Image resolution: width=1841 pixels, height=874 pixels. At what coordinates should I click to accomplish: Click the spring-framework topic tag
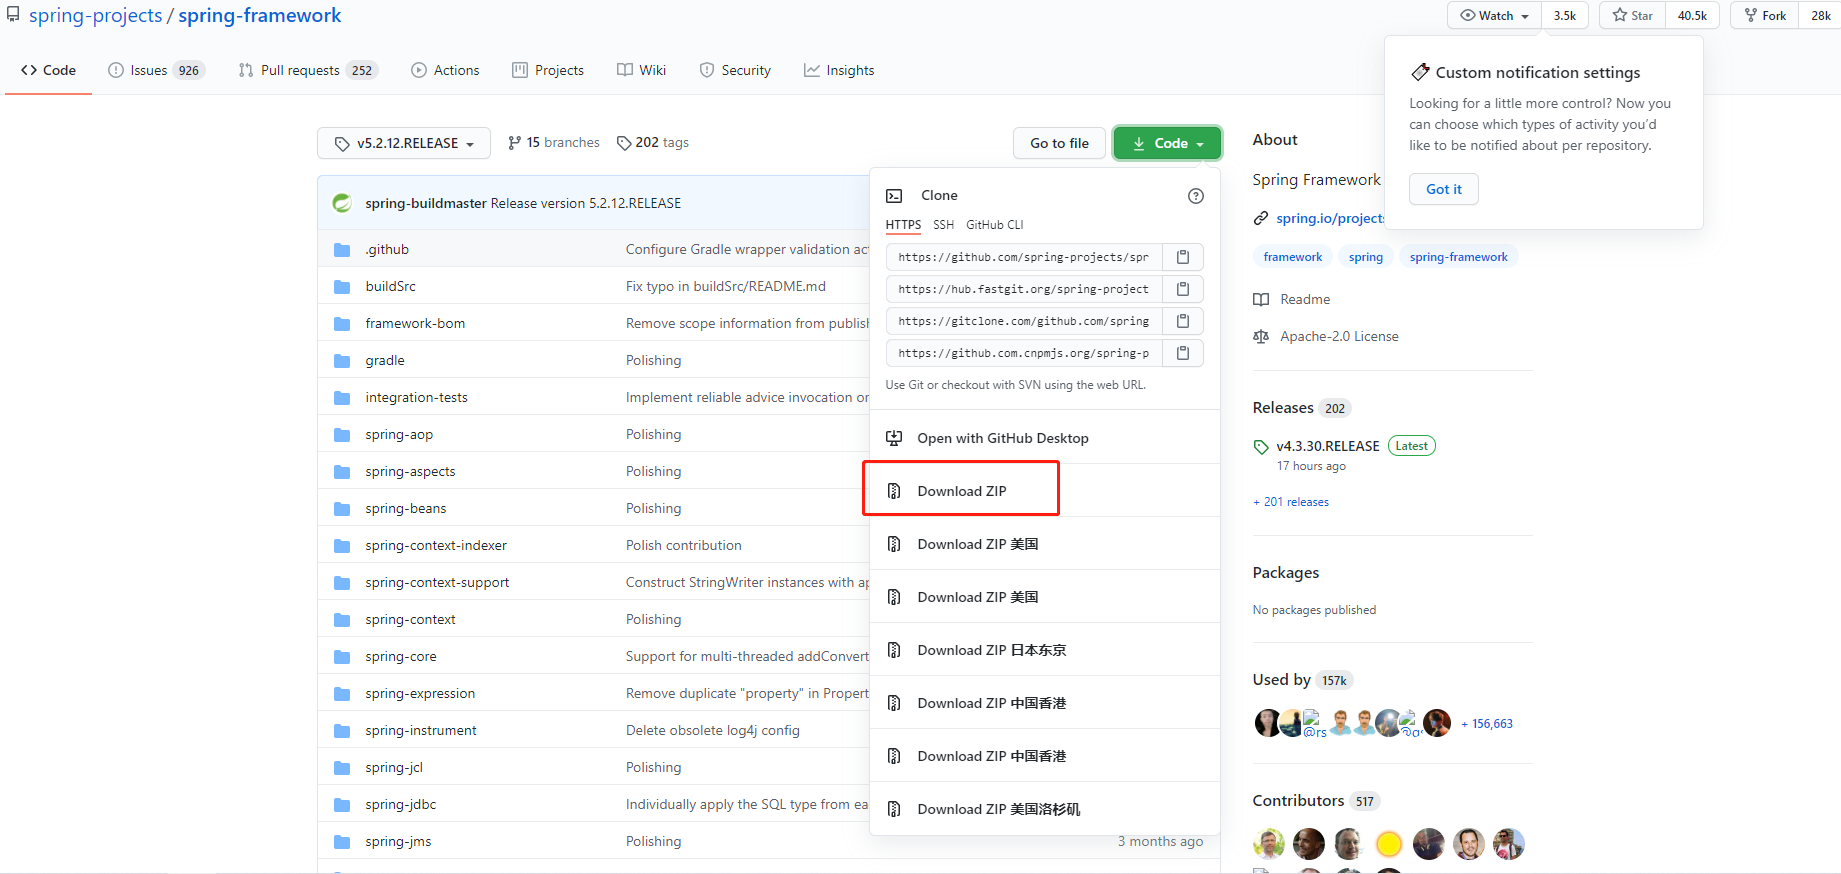coord(1459,257)
